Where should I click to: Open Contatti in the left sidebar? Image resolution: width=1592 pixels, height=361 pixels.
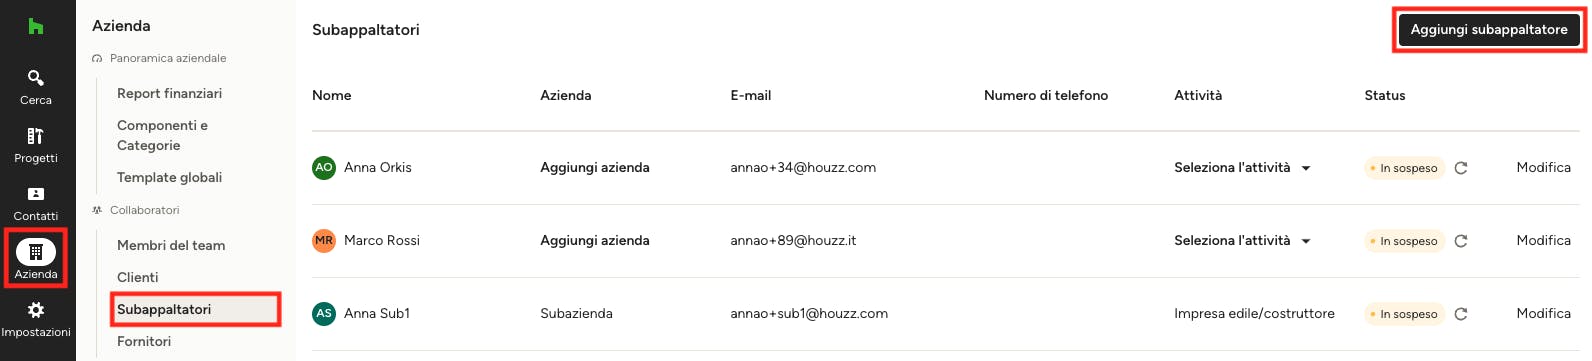click(x=36, y=203)
